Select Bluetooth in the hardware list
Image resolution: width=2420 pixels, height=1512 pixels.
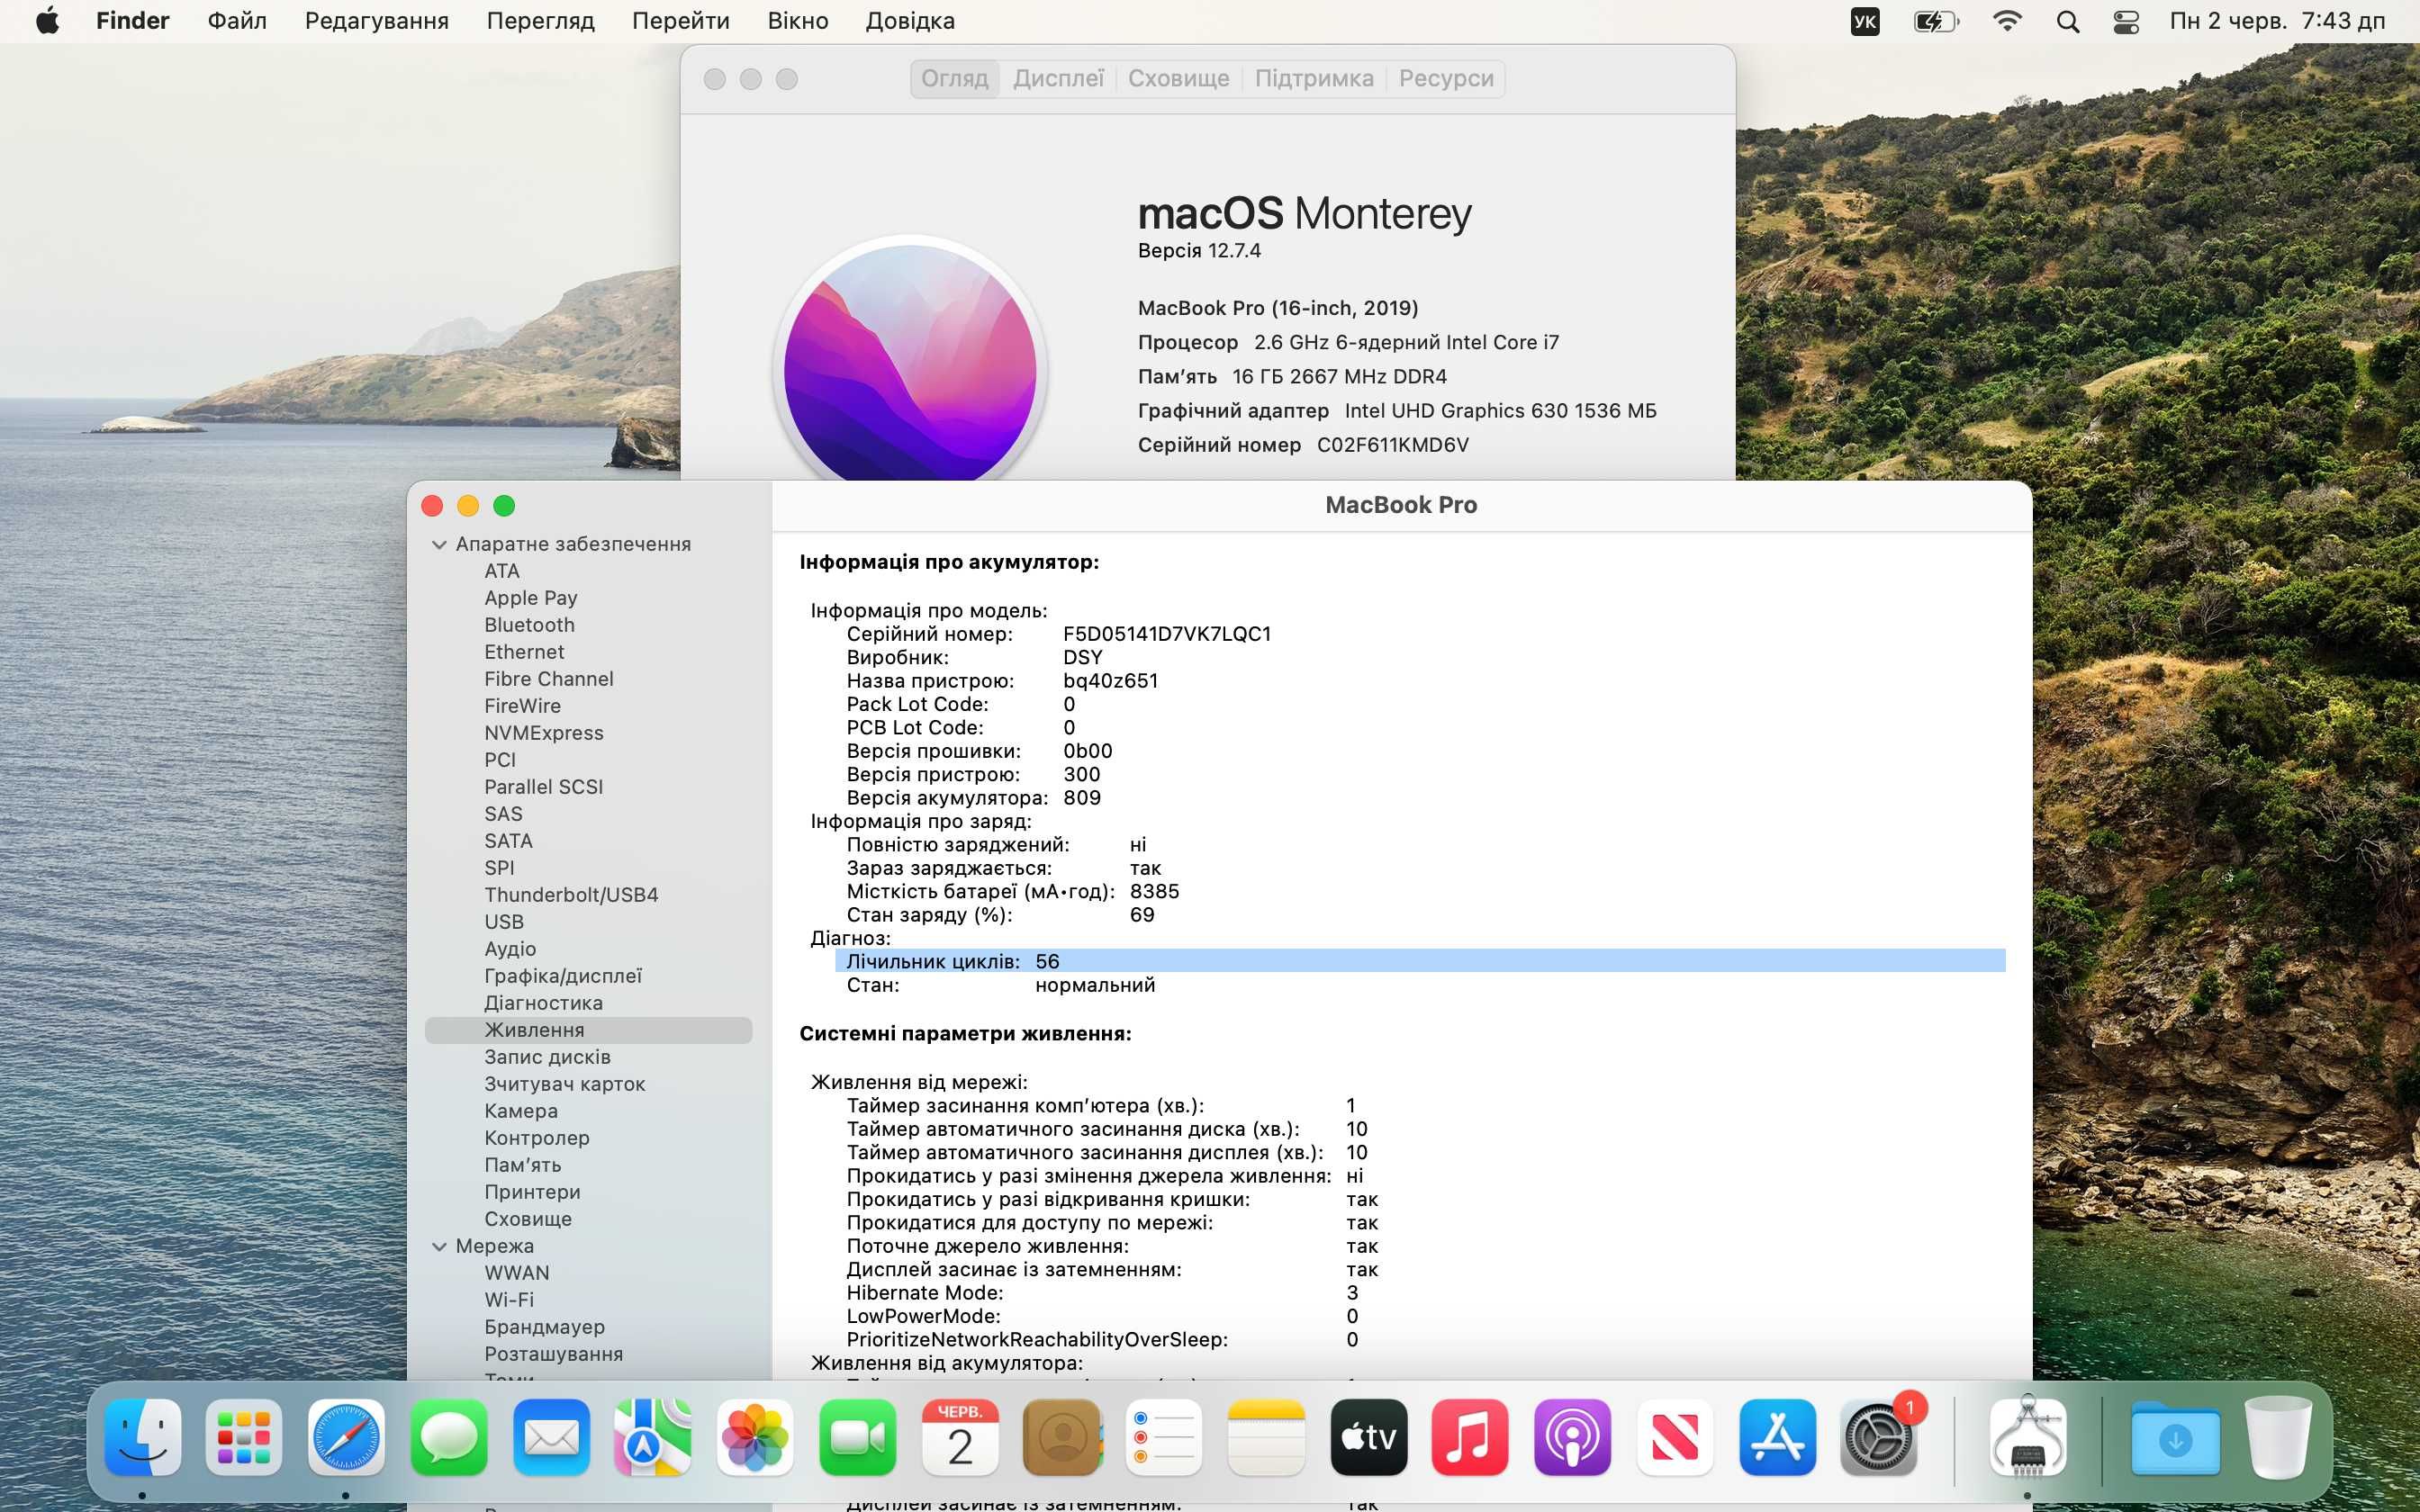[530, 625]
